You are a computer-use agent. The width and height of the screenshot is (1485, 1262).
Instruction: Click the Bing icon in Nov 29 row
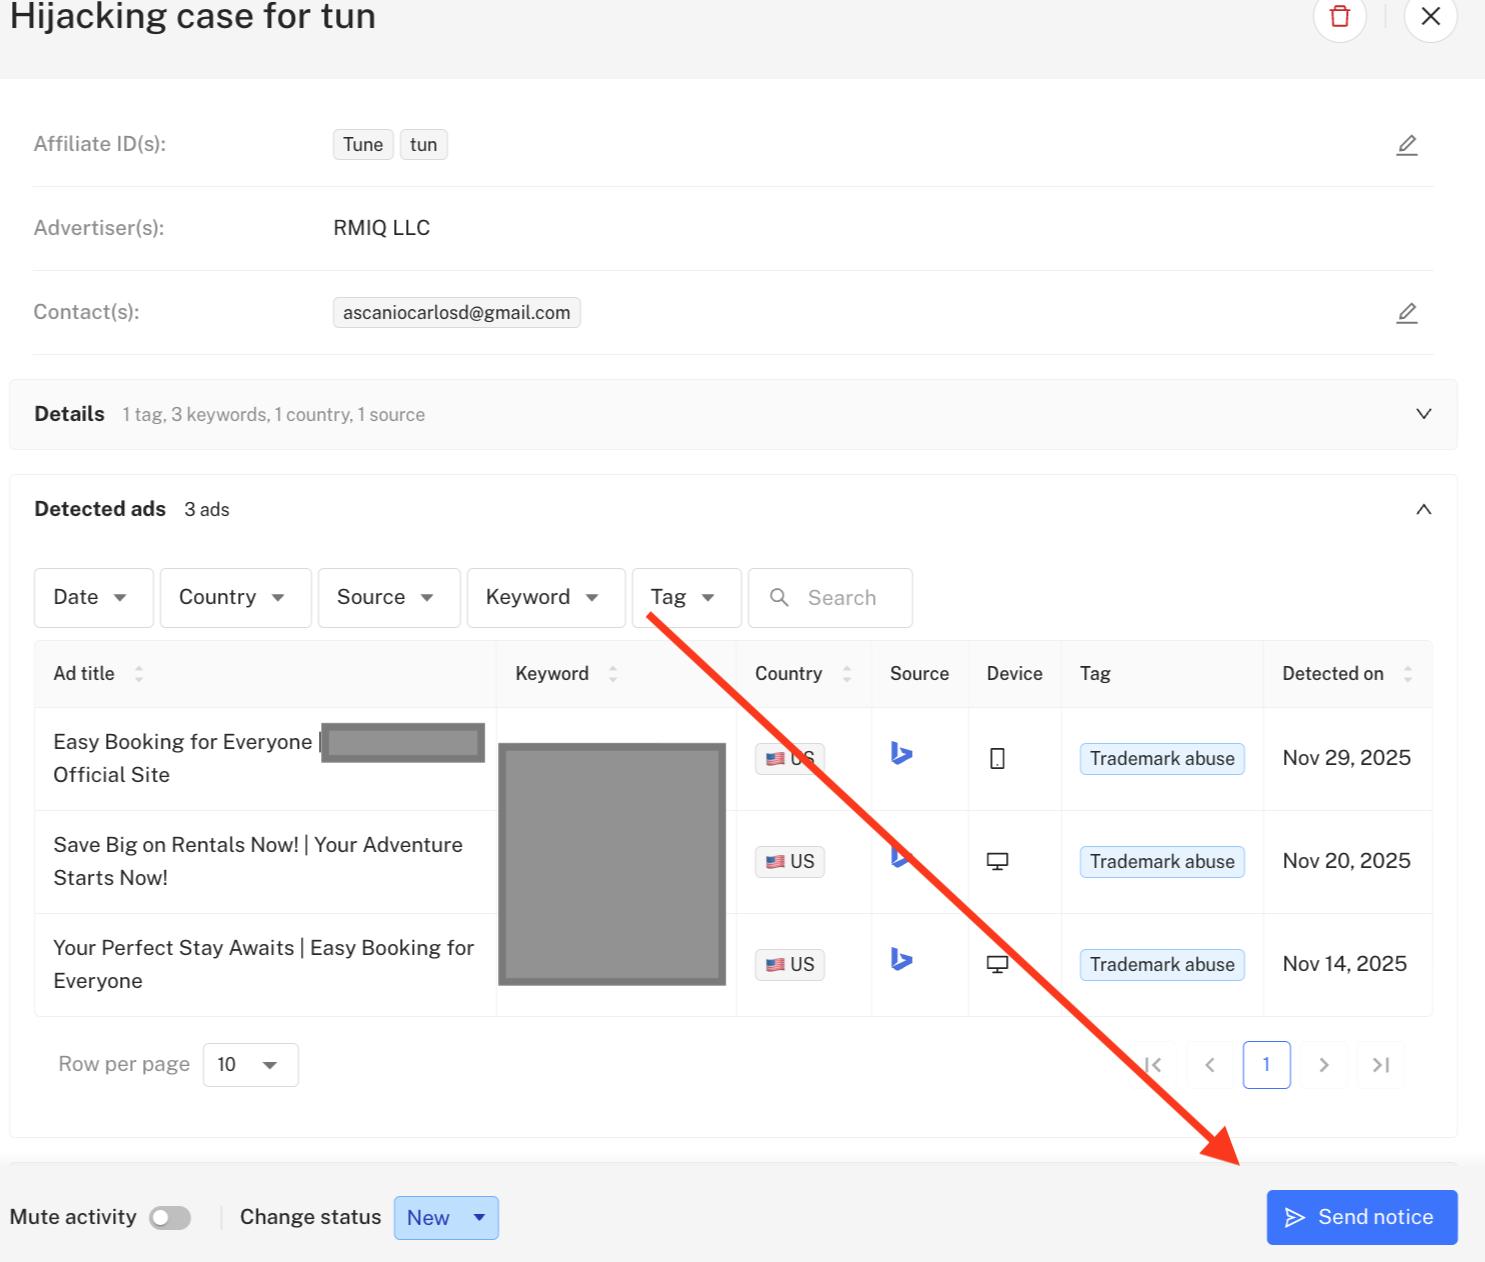(x=902, y=753)
